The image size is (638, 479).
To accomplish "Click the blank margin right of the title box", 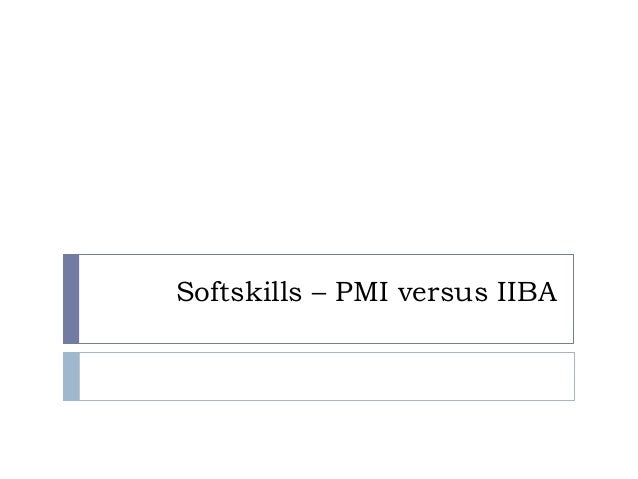I will tap(605, 298).
